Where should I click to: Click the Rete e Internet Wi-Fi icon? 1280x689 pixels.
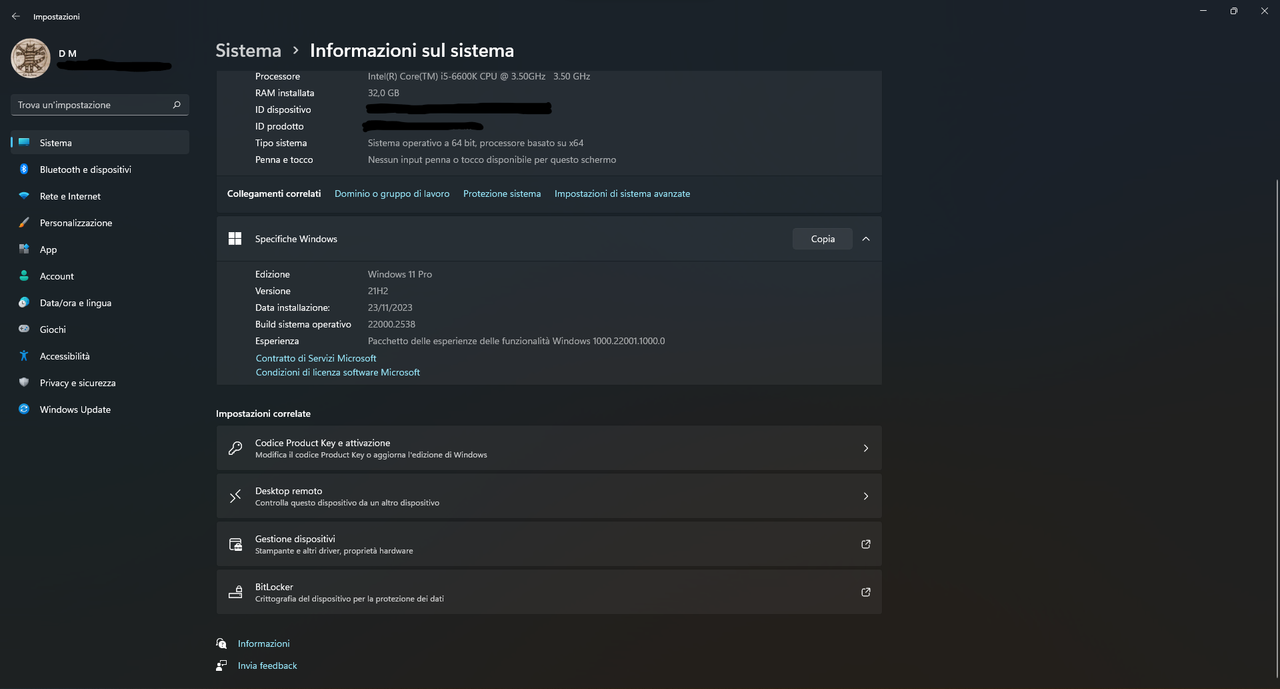[x=24, y=196]
